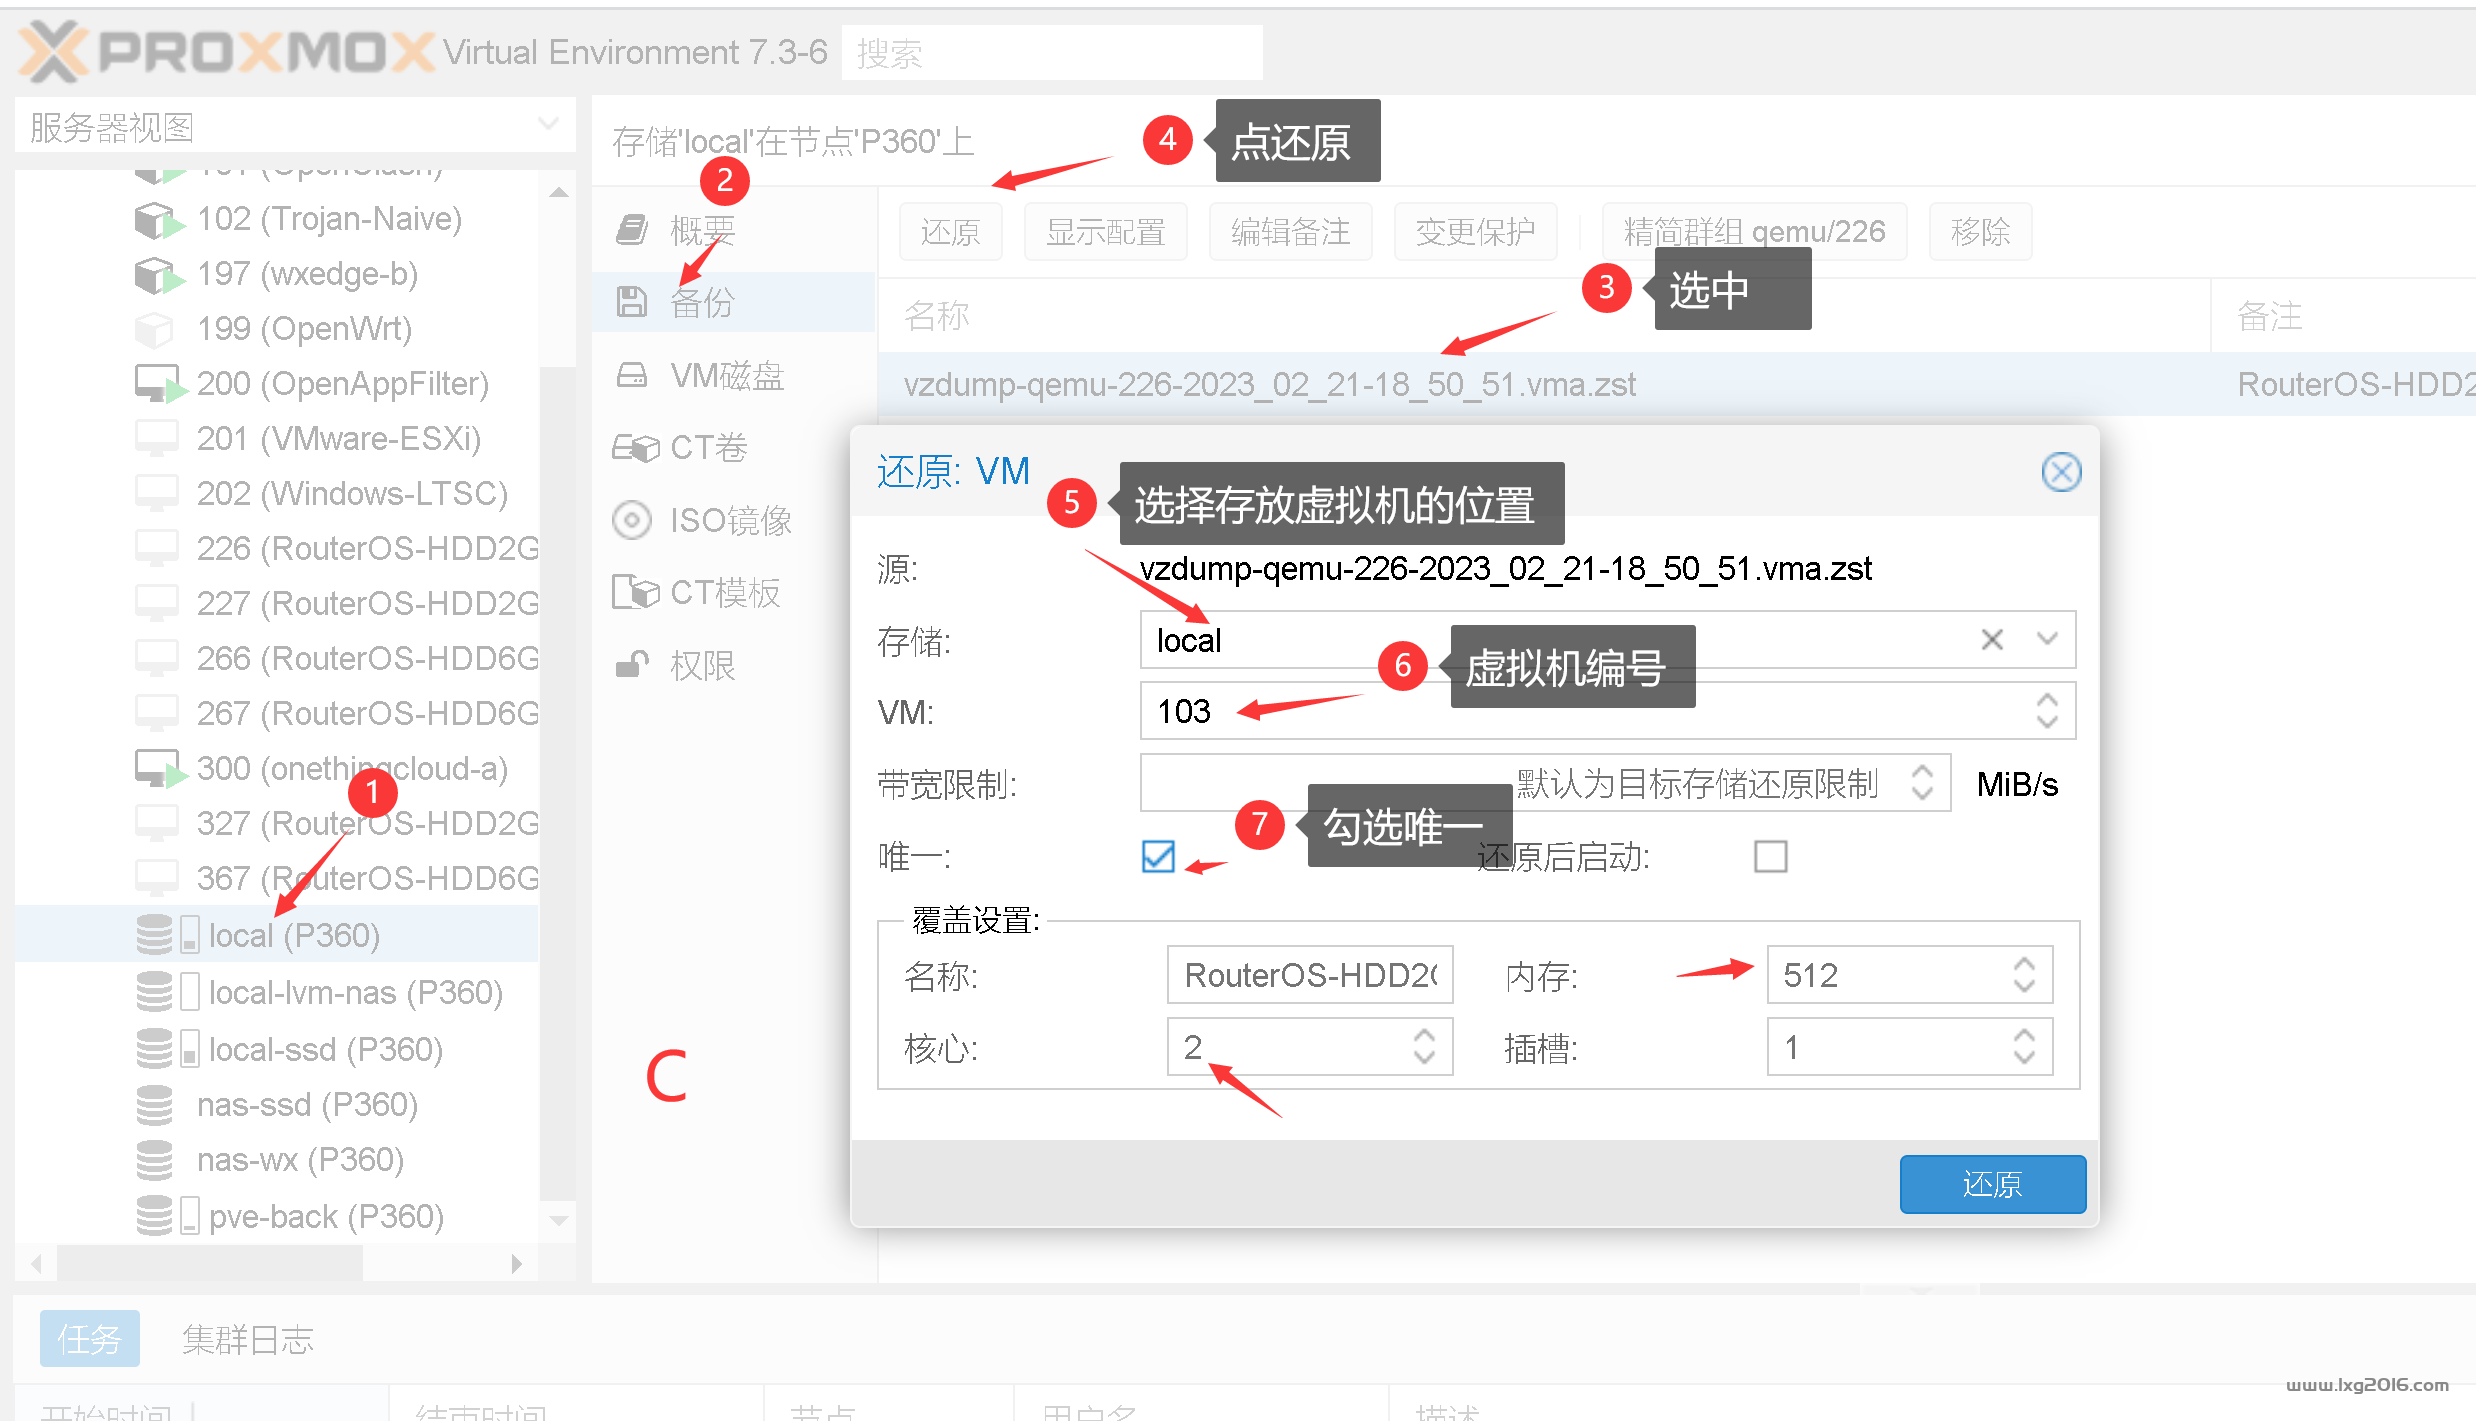The image size is (2476, 1421).
Task: Clear the 存储 field with X icon
Action: (x=1991, y=640)
